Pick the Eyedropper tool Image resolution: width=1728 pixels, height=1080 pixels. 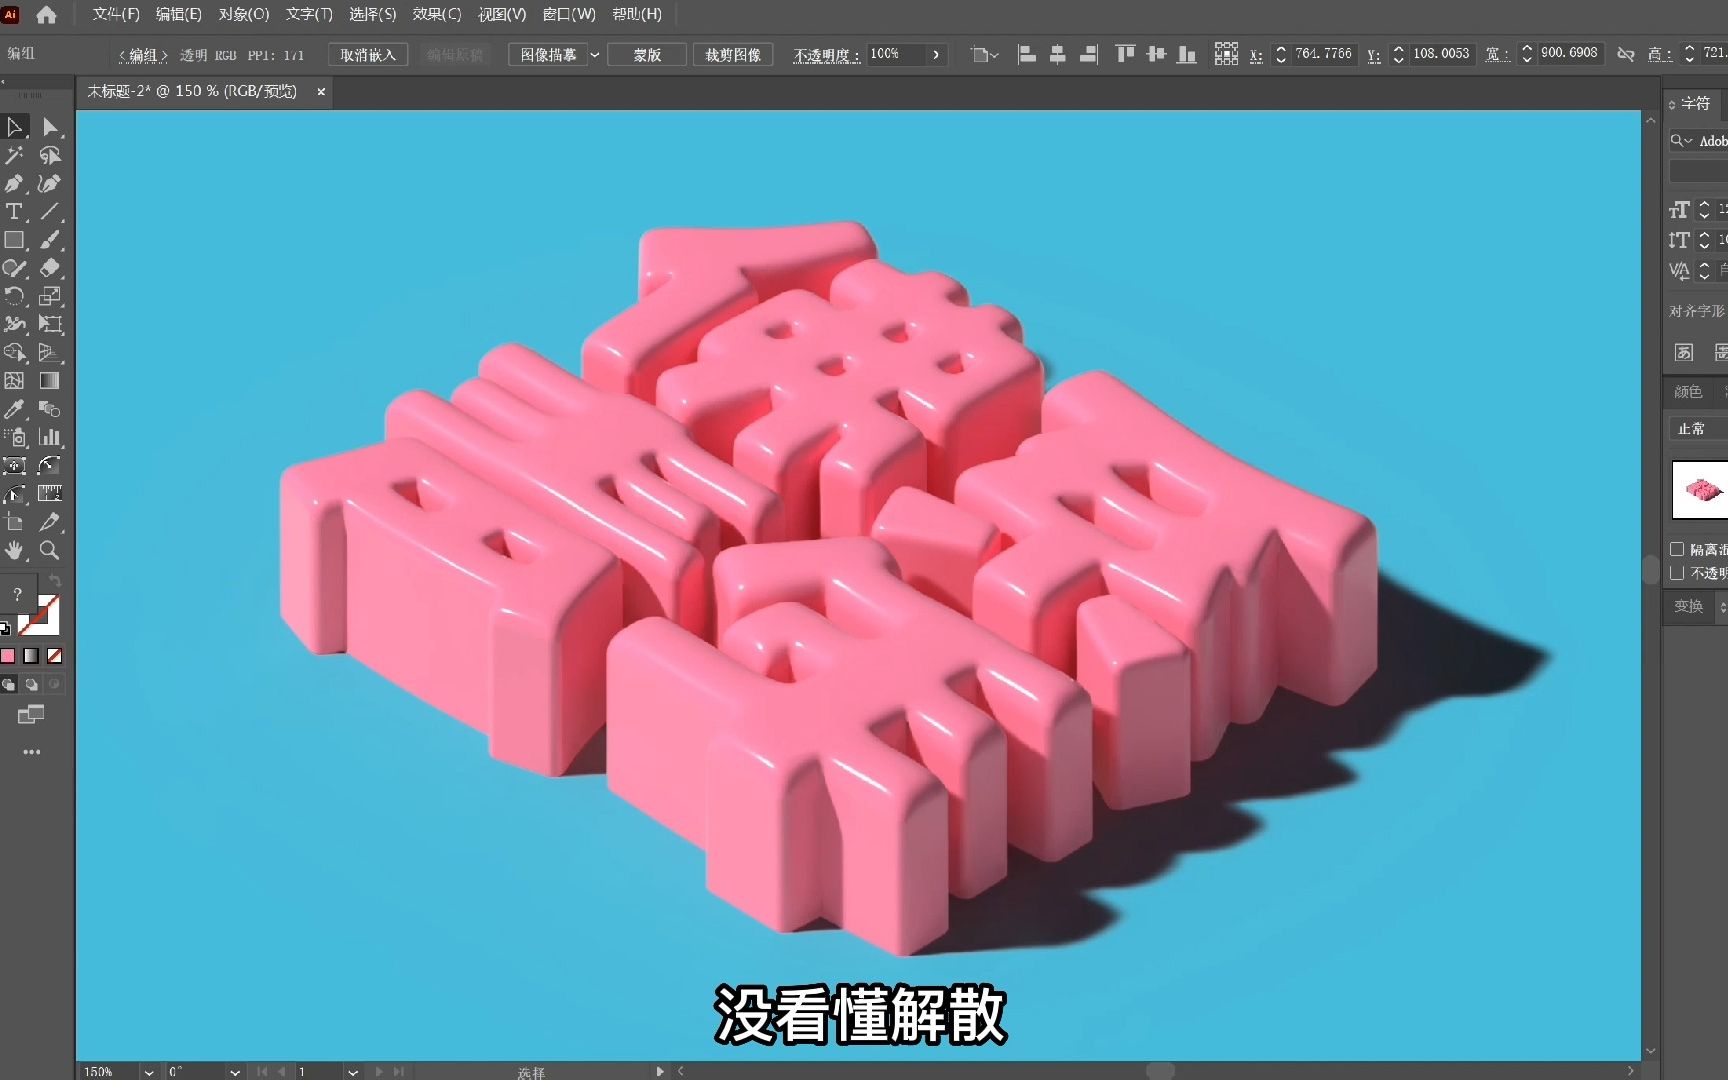pyautogui.click(x=14, y=409)
